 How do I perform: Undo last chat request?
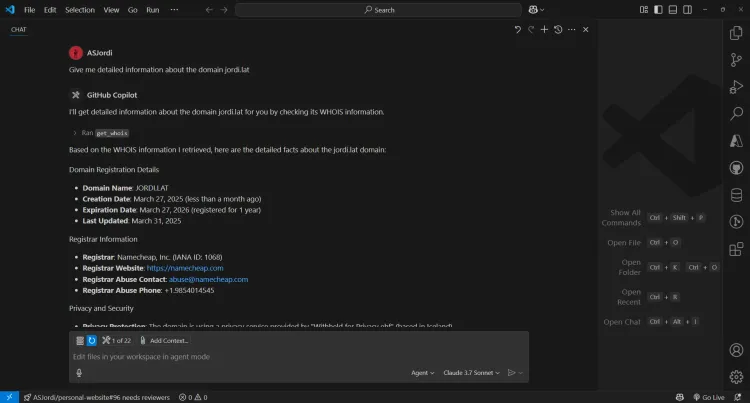(518, 30)
